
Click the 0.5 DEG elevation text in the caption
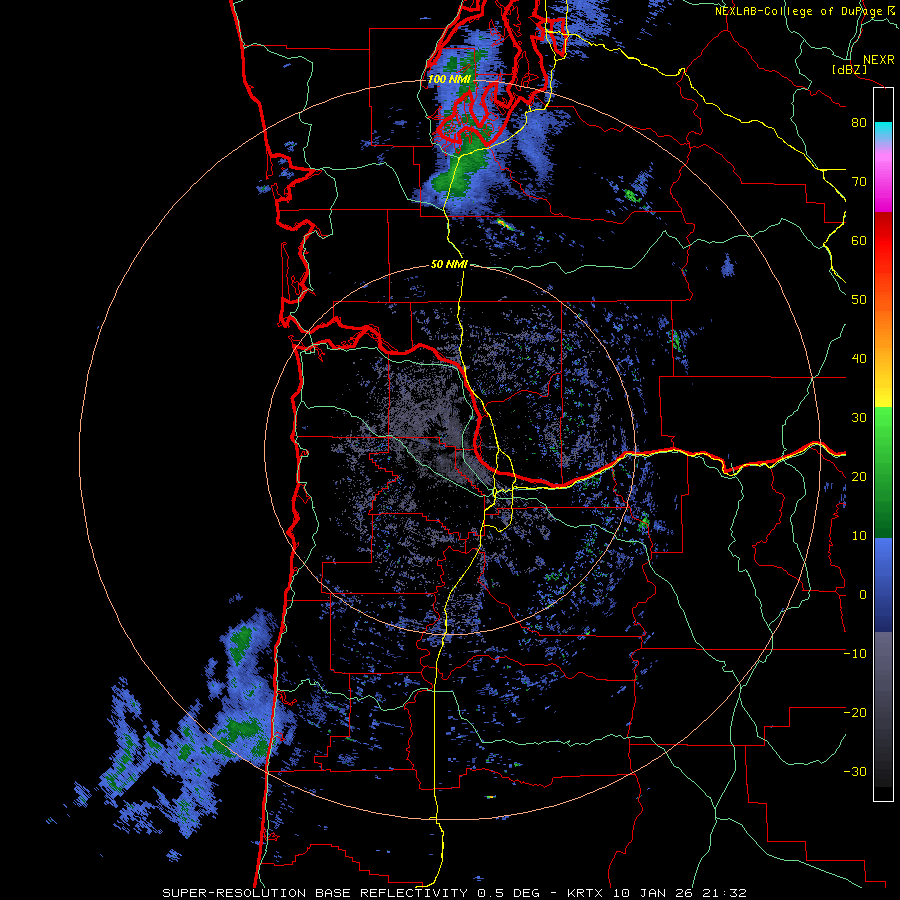coord(509,893)
